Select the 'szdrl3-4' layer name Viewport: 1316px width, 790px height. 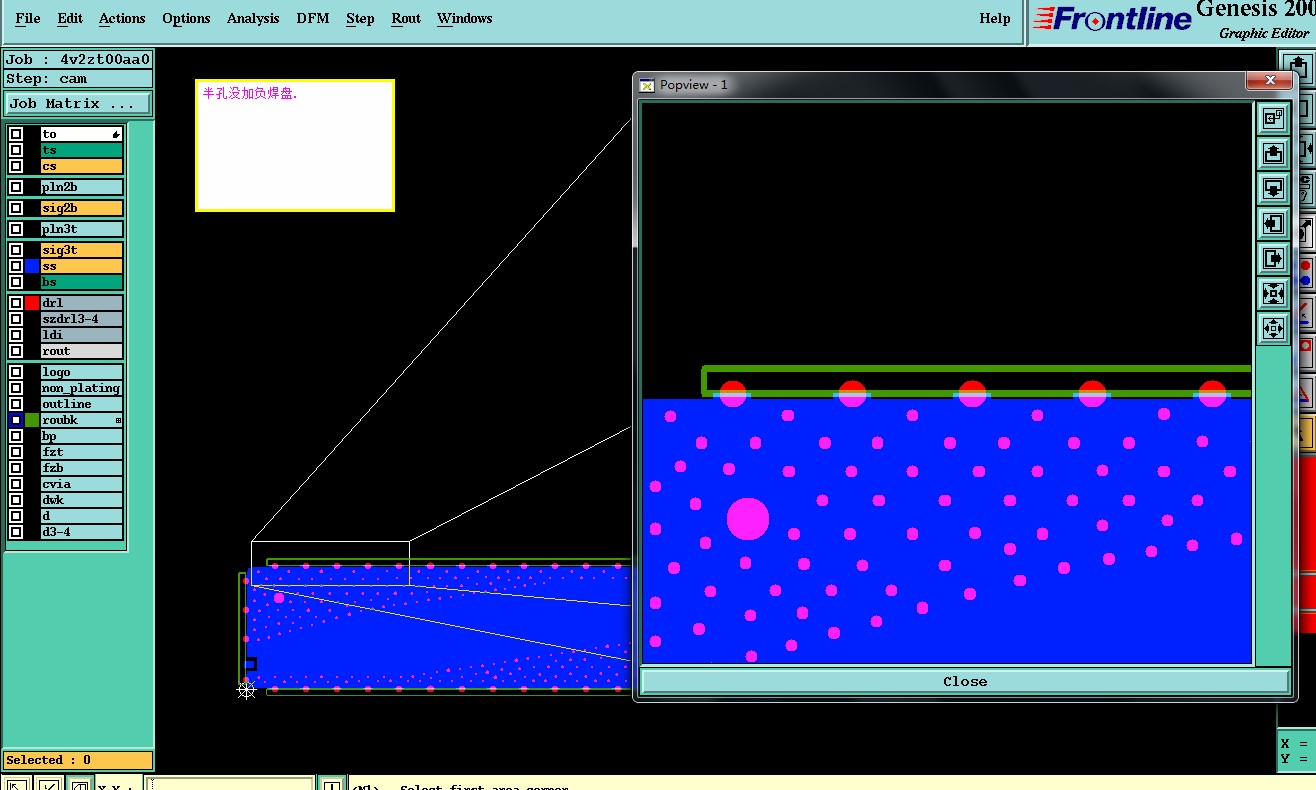[x=81, y=319]
